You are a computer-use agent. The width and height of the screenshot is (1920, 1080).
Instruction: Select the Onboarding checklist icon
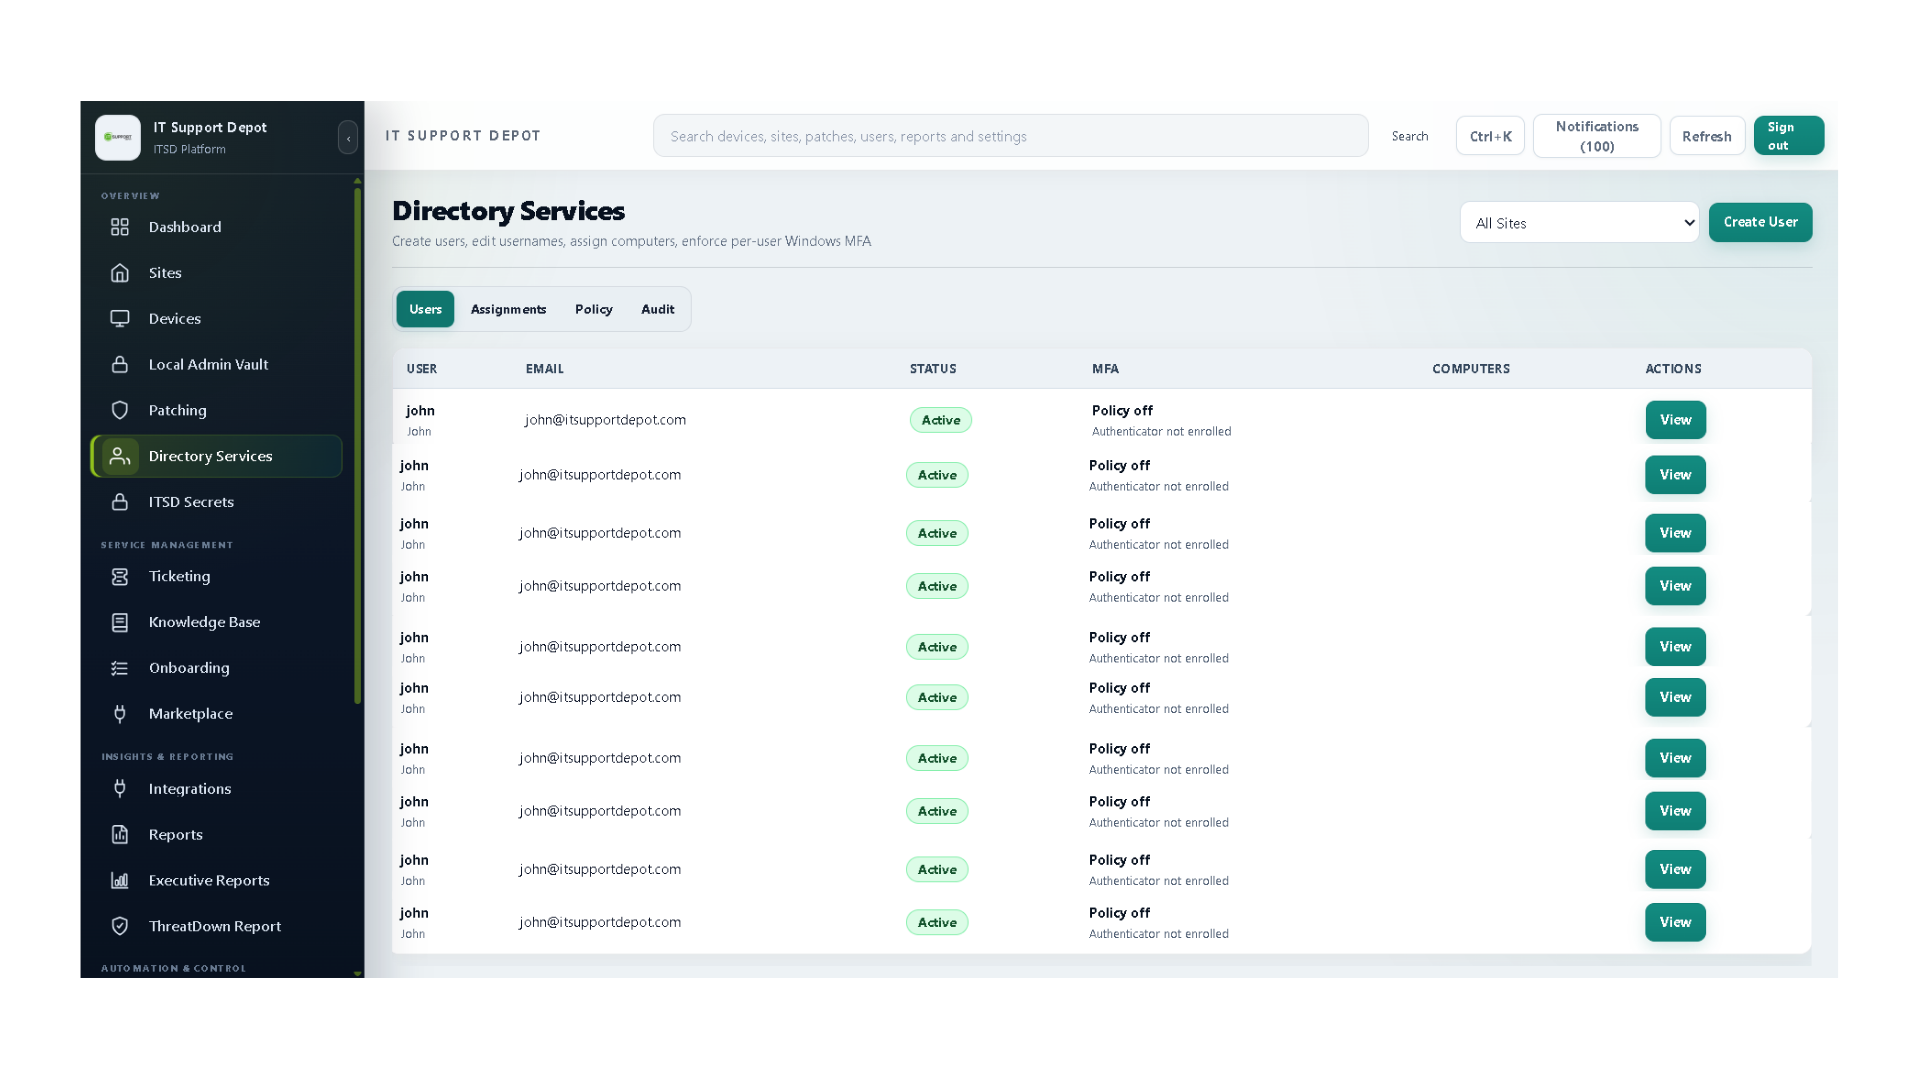pyautogui.click(x=120, y=669)
